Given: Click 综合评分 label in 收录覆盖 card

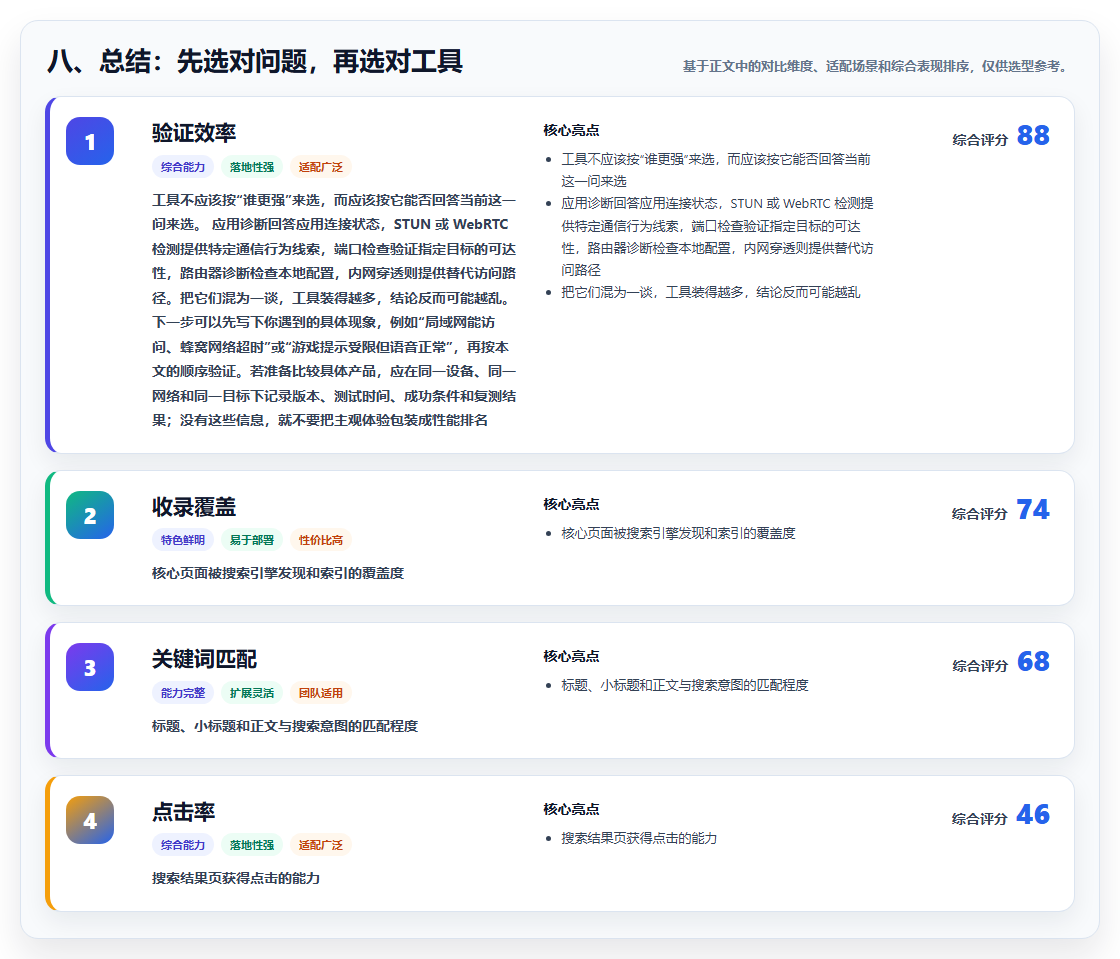Looking at the screenshot, I should click(x=980, y=513).
